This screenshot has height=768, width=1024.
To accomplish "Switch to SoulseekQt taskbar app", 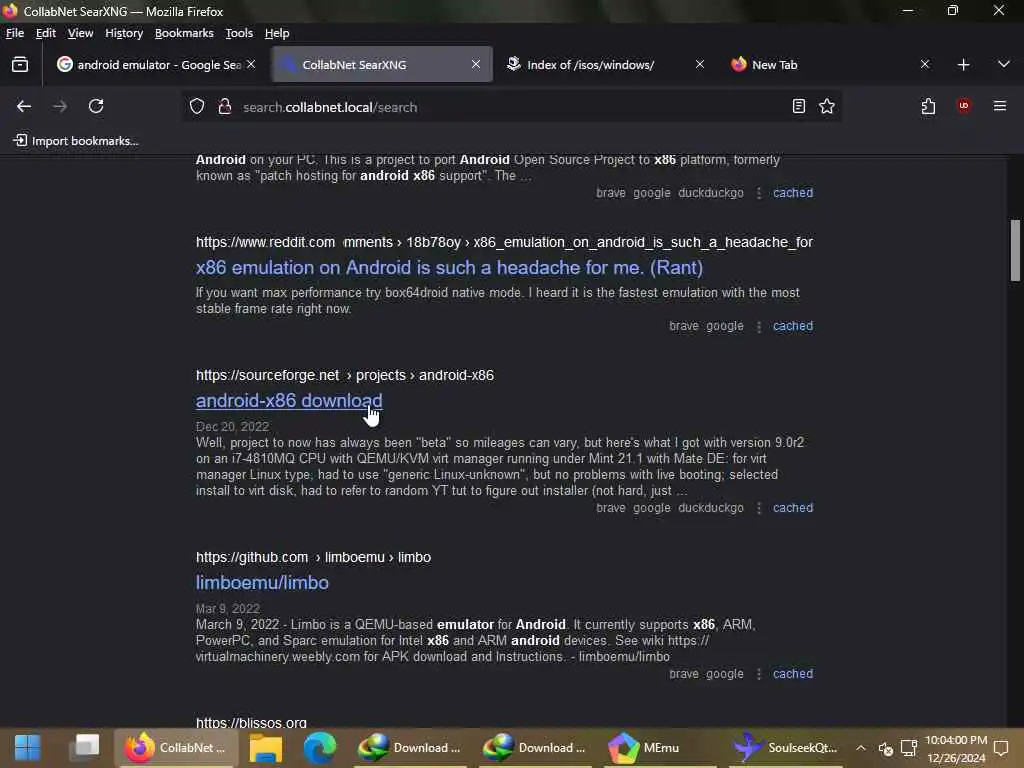I will [x=785, y=747].
